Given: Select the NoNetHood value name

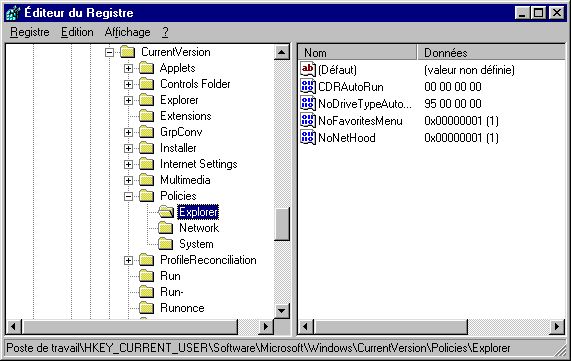Looking at the screenshot, I should click(347, 138).
